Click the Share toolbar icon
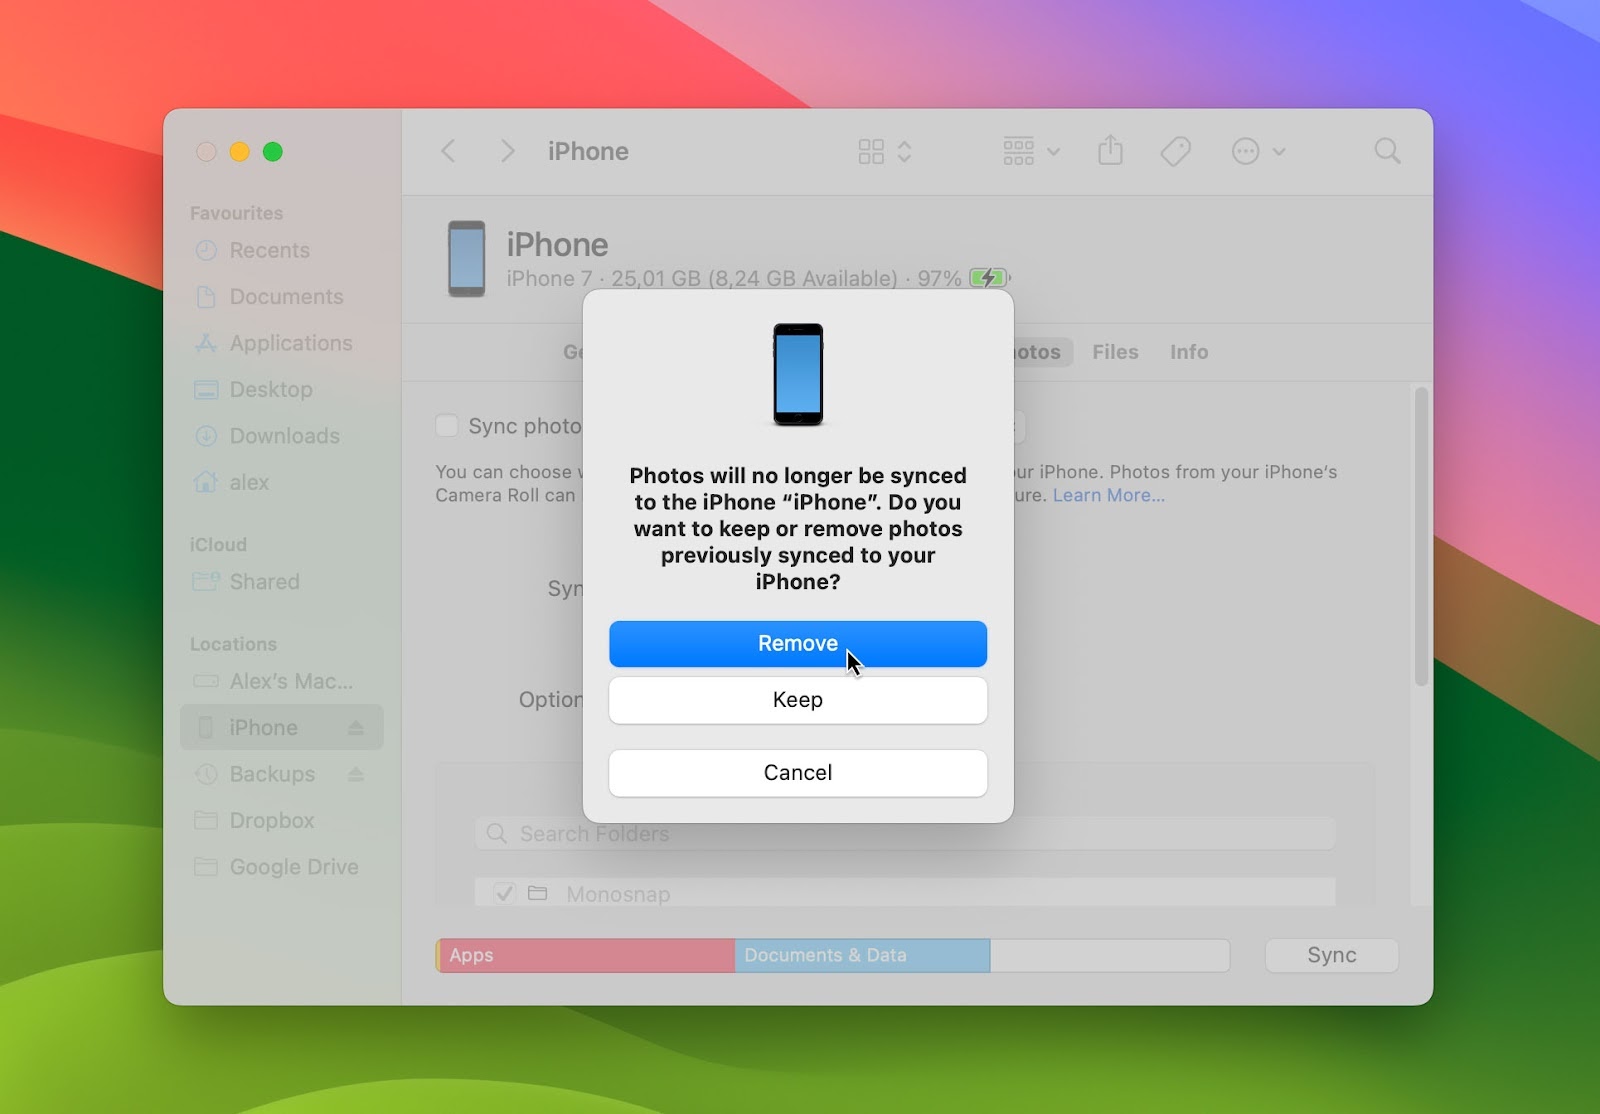Screen dimensions: 1600x1114 click(1110, 151)
